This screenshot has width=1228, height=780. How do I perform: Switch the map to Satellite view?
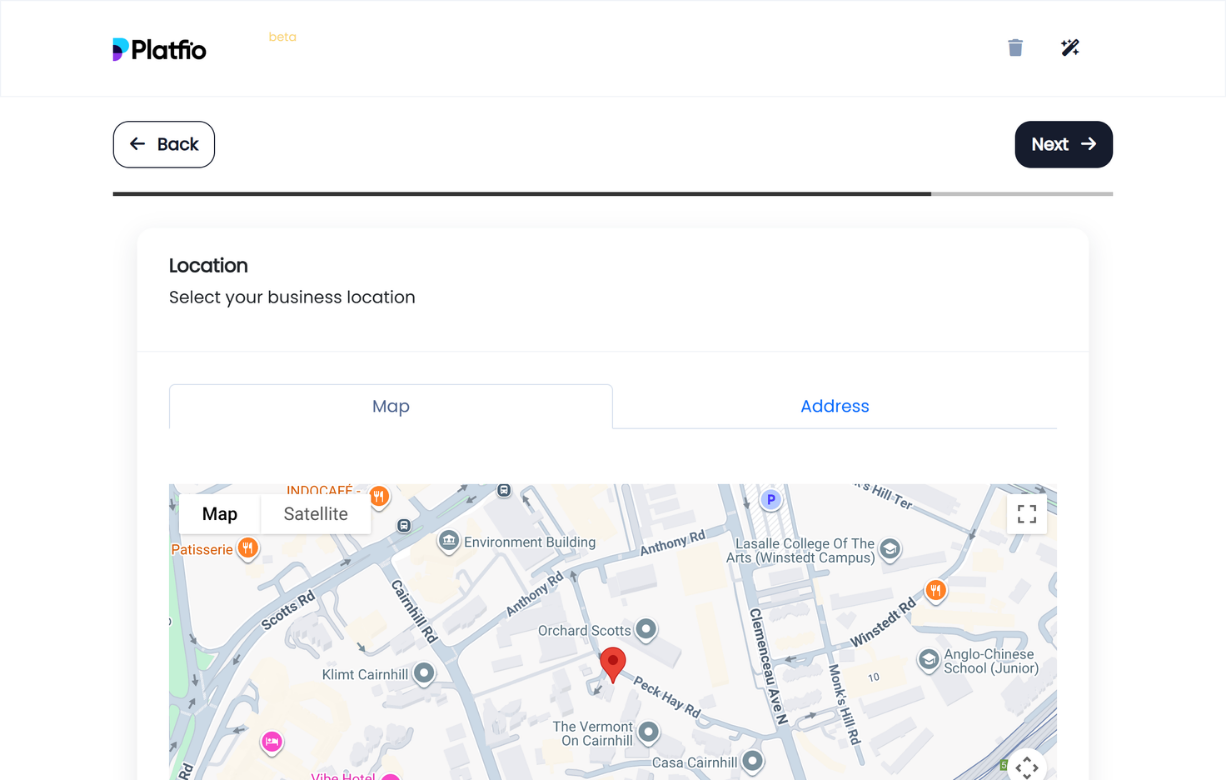pyautogui.click(x=315, y=513)
